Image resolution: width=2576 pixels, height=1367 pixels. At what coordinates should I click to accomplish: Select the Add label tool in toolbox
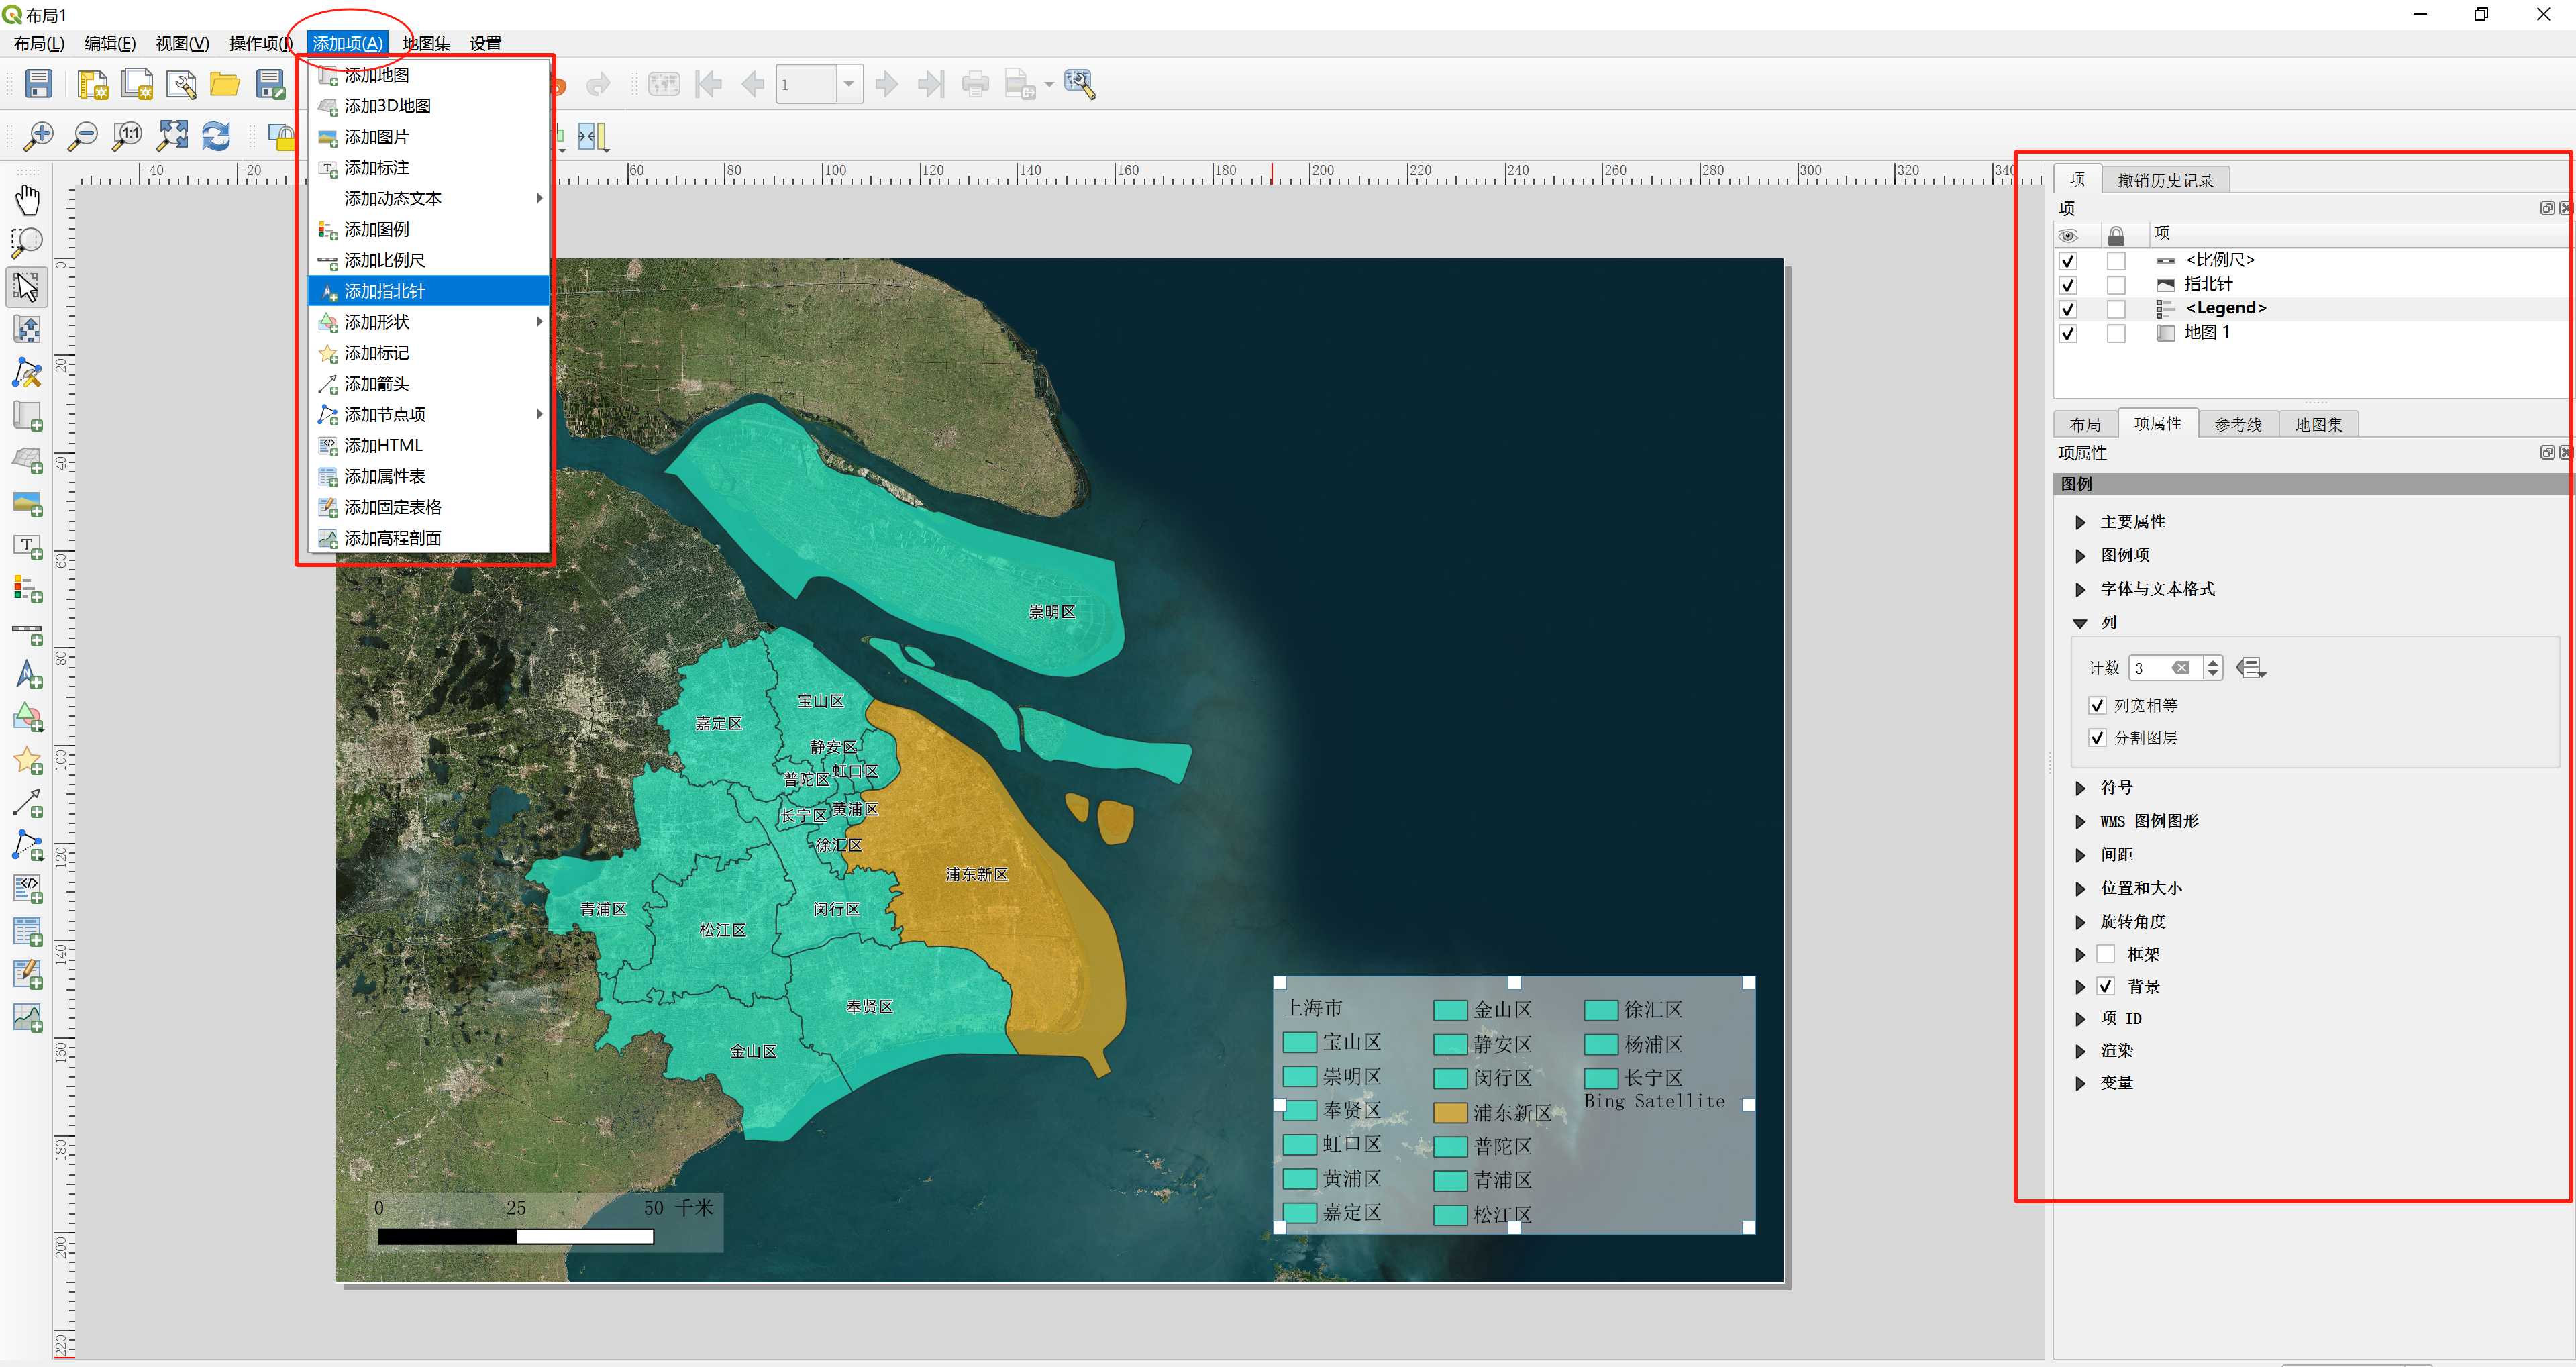click(x=28, y=546)
